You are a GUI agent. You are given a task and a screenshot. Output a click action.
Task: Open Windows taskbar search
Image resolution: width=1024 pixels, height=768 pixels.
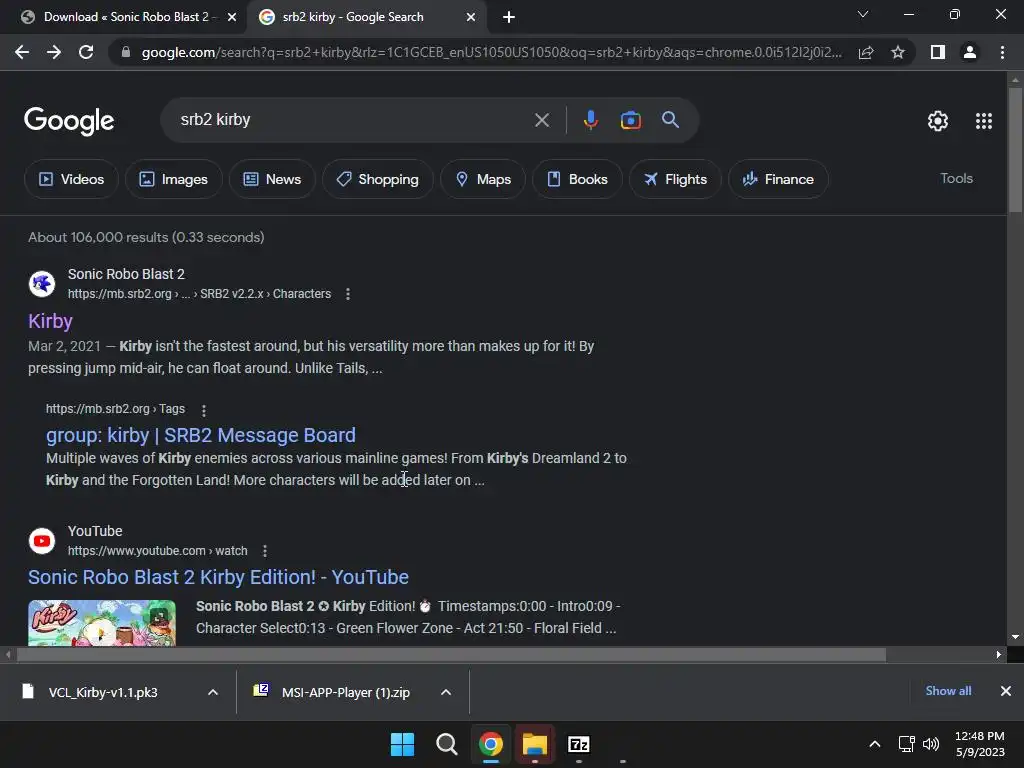(447, 744)
